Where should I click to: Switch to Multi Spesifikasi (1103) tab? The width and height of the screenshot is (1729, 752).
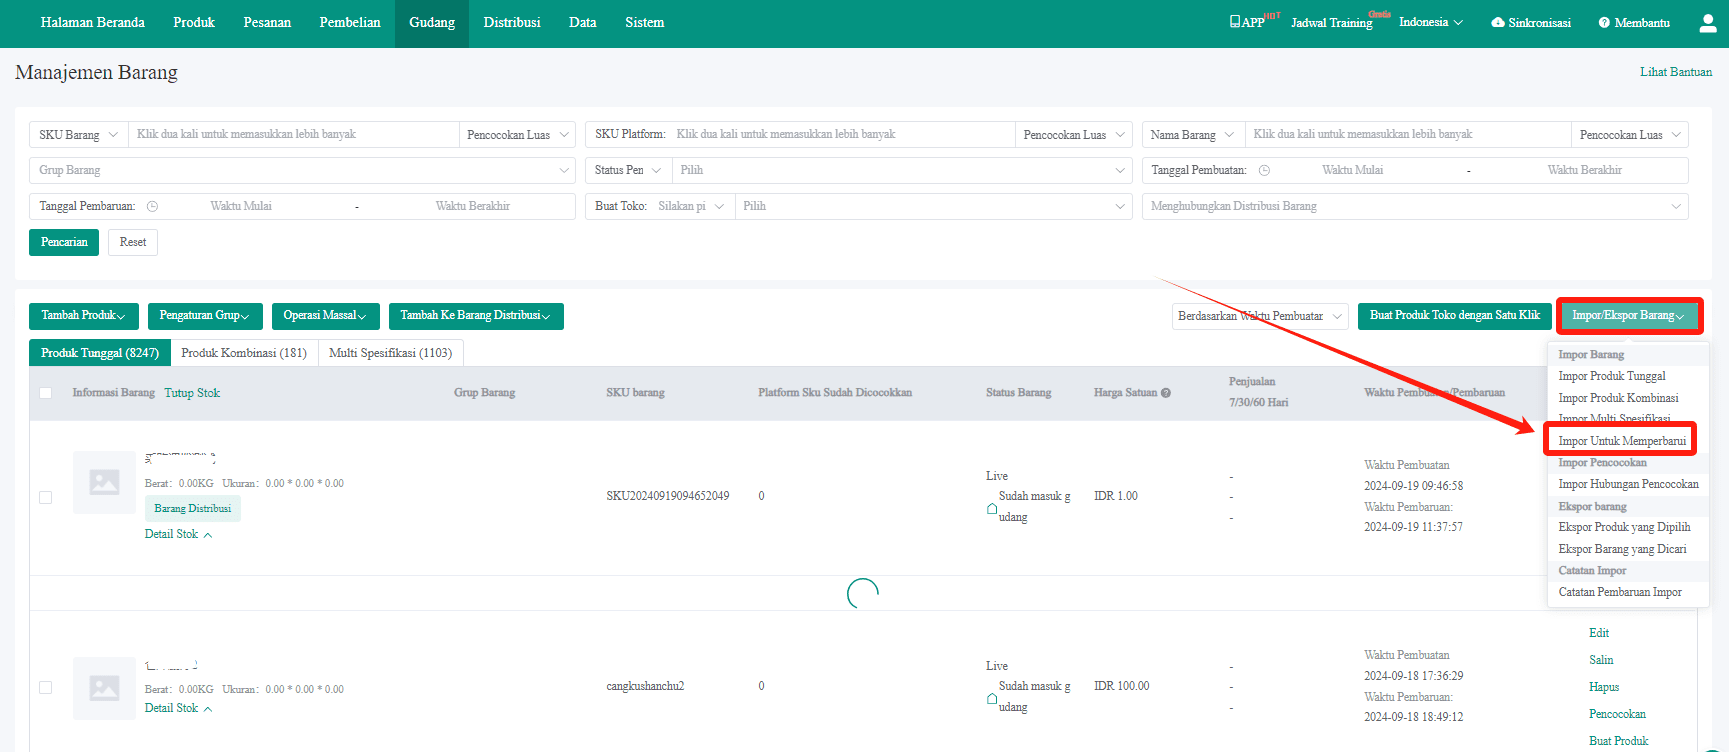pyautogui.click(x=391, y=353)
